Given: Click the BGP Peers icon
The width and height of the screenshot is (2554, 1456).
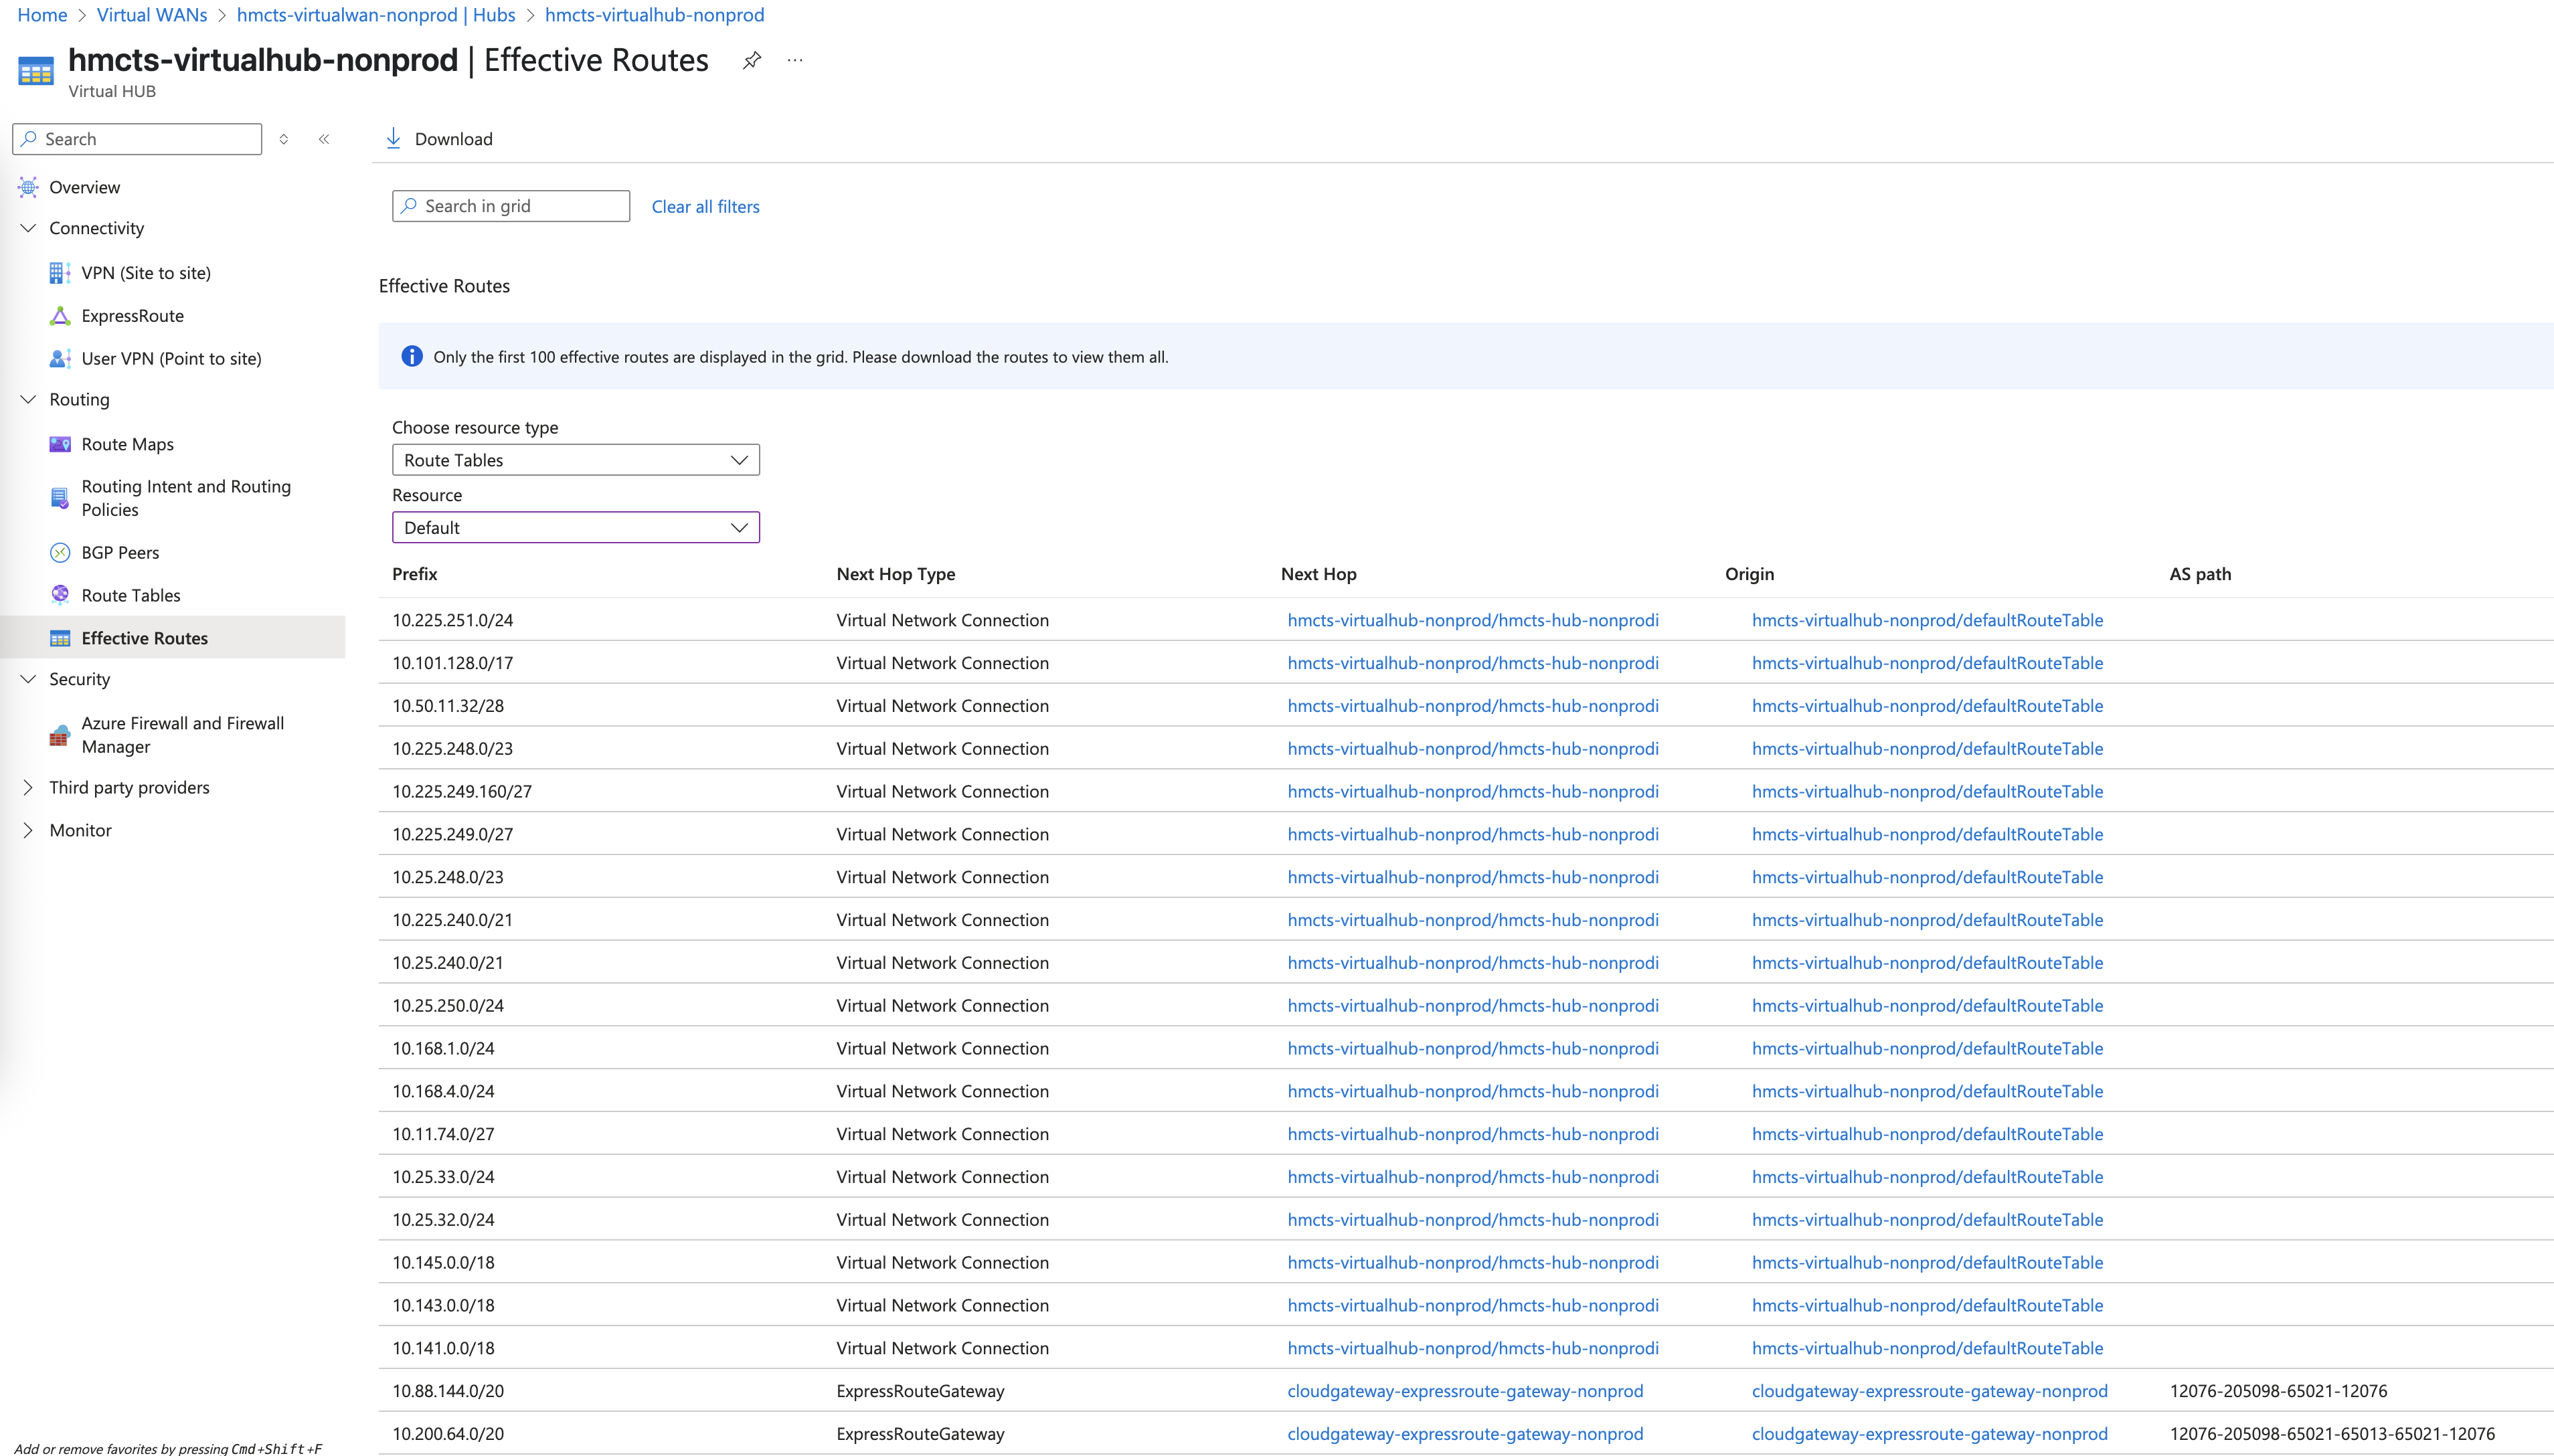Looking at the screenshot, I should click(60, 553).
